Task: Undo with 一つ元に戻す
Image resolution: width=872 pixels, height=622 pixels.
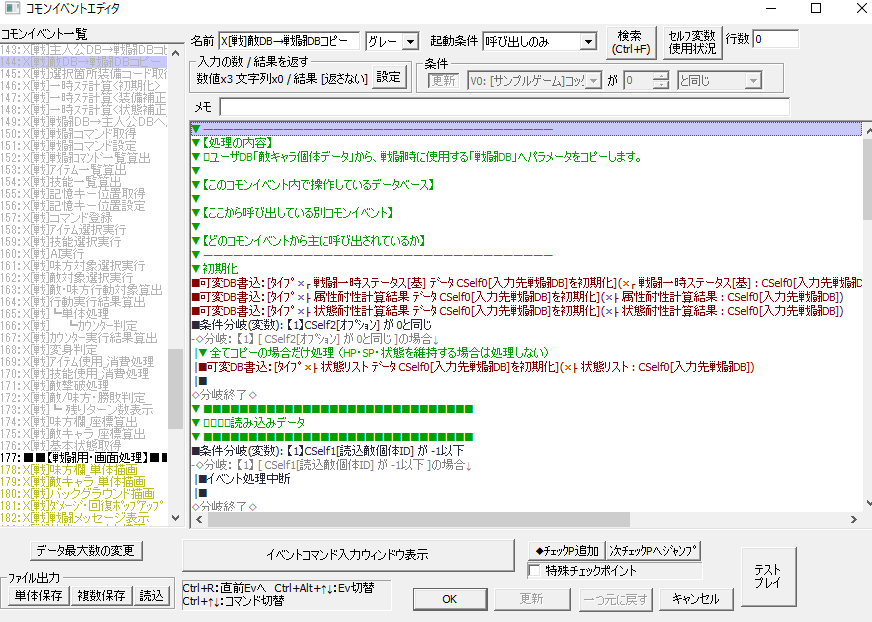Action: [x=615, y=599]
